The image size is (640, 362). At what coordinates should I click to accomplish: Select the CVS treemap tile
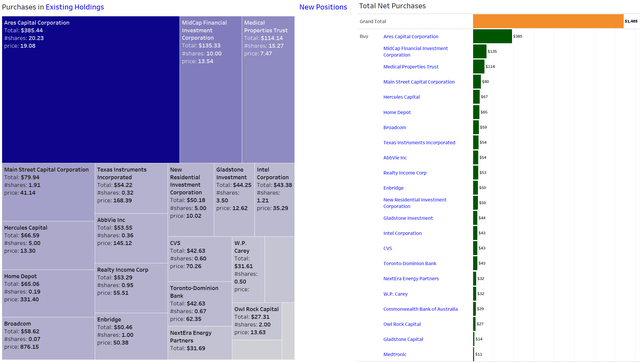click(200, 259)
